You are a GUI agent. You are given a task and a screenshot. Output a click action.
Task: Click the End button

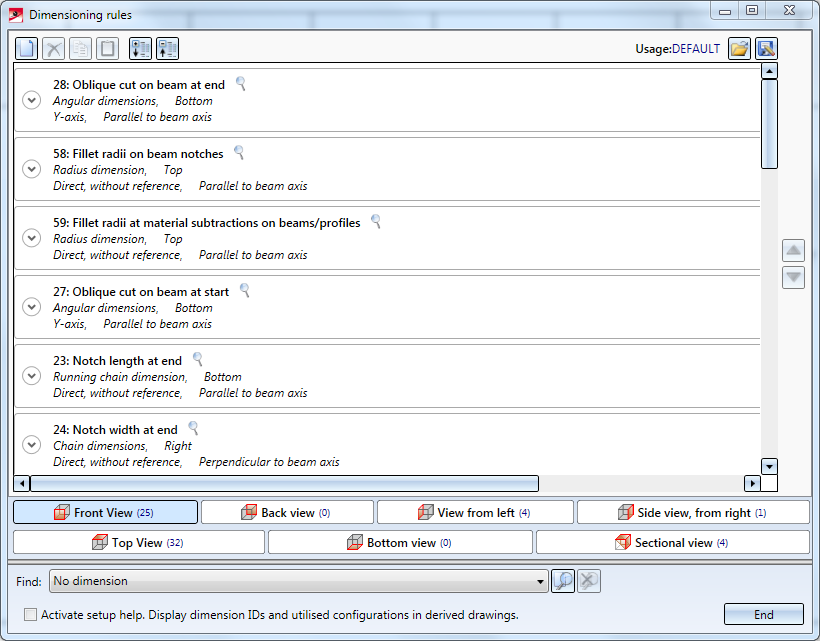pos(764,614)
